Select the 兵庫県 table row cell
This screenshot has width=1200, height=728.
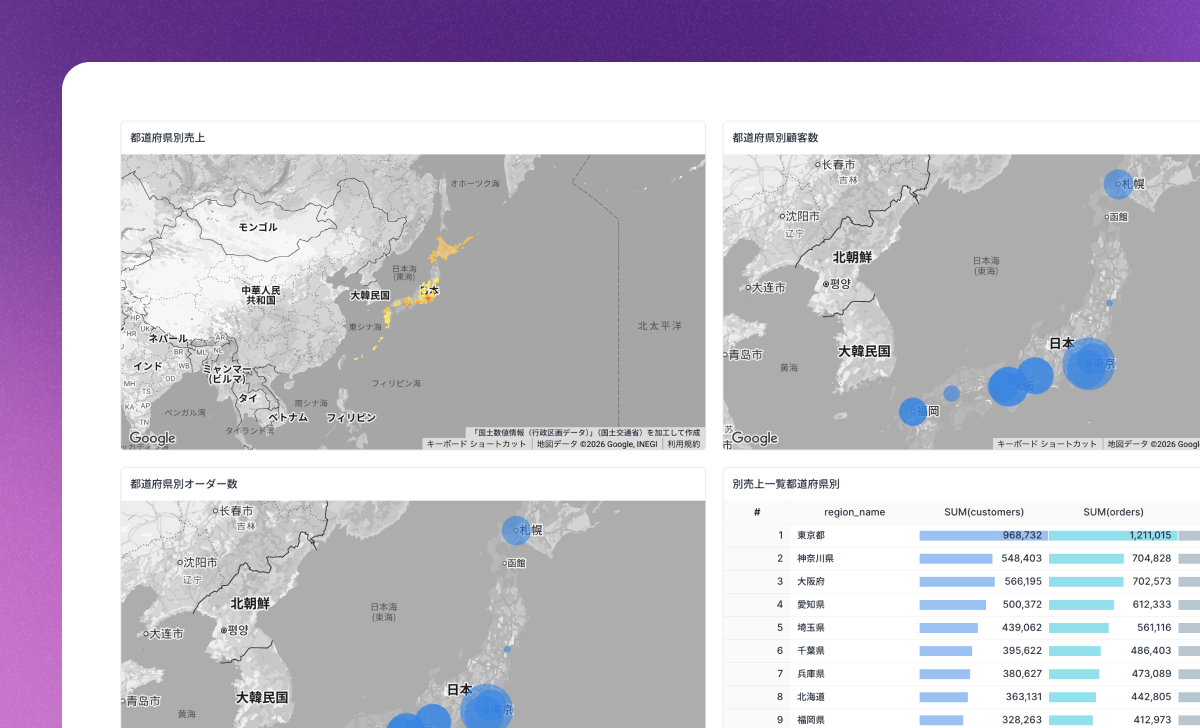coord(811,673)
